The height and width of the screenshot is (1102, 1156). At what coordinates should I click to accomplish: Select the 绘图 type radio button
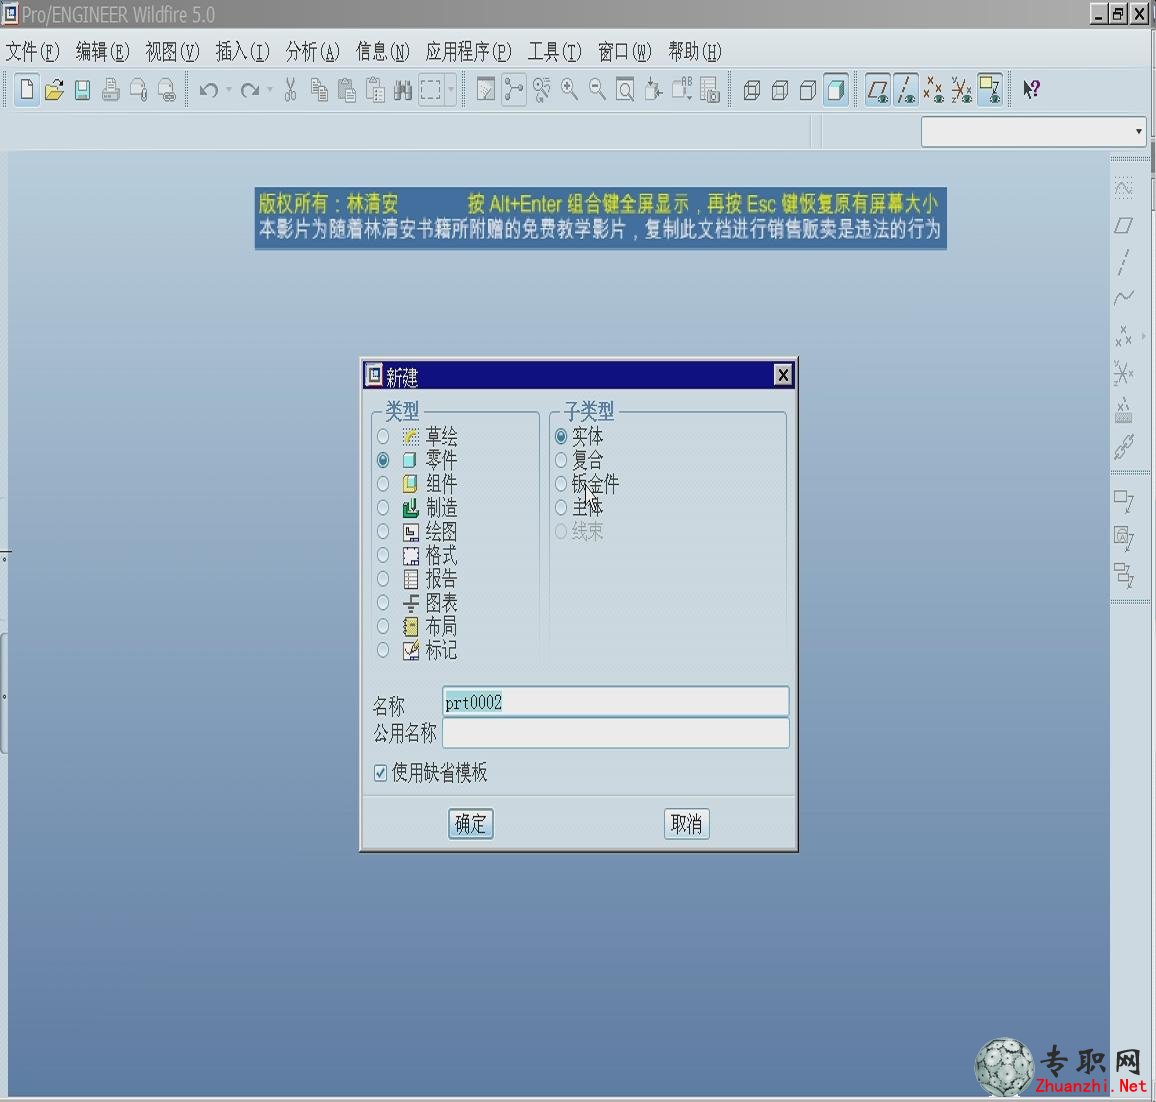[x=383, y=531]
